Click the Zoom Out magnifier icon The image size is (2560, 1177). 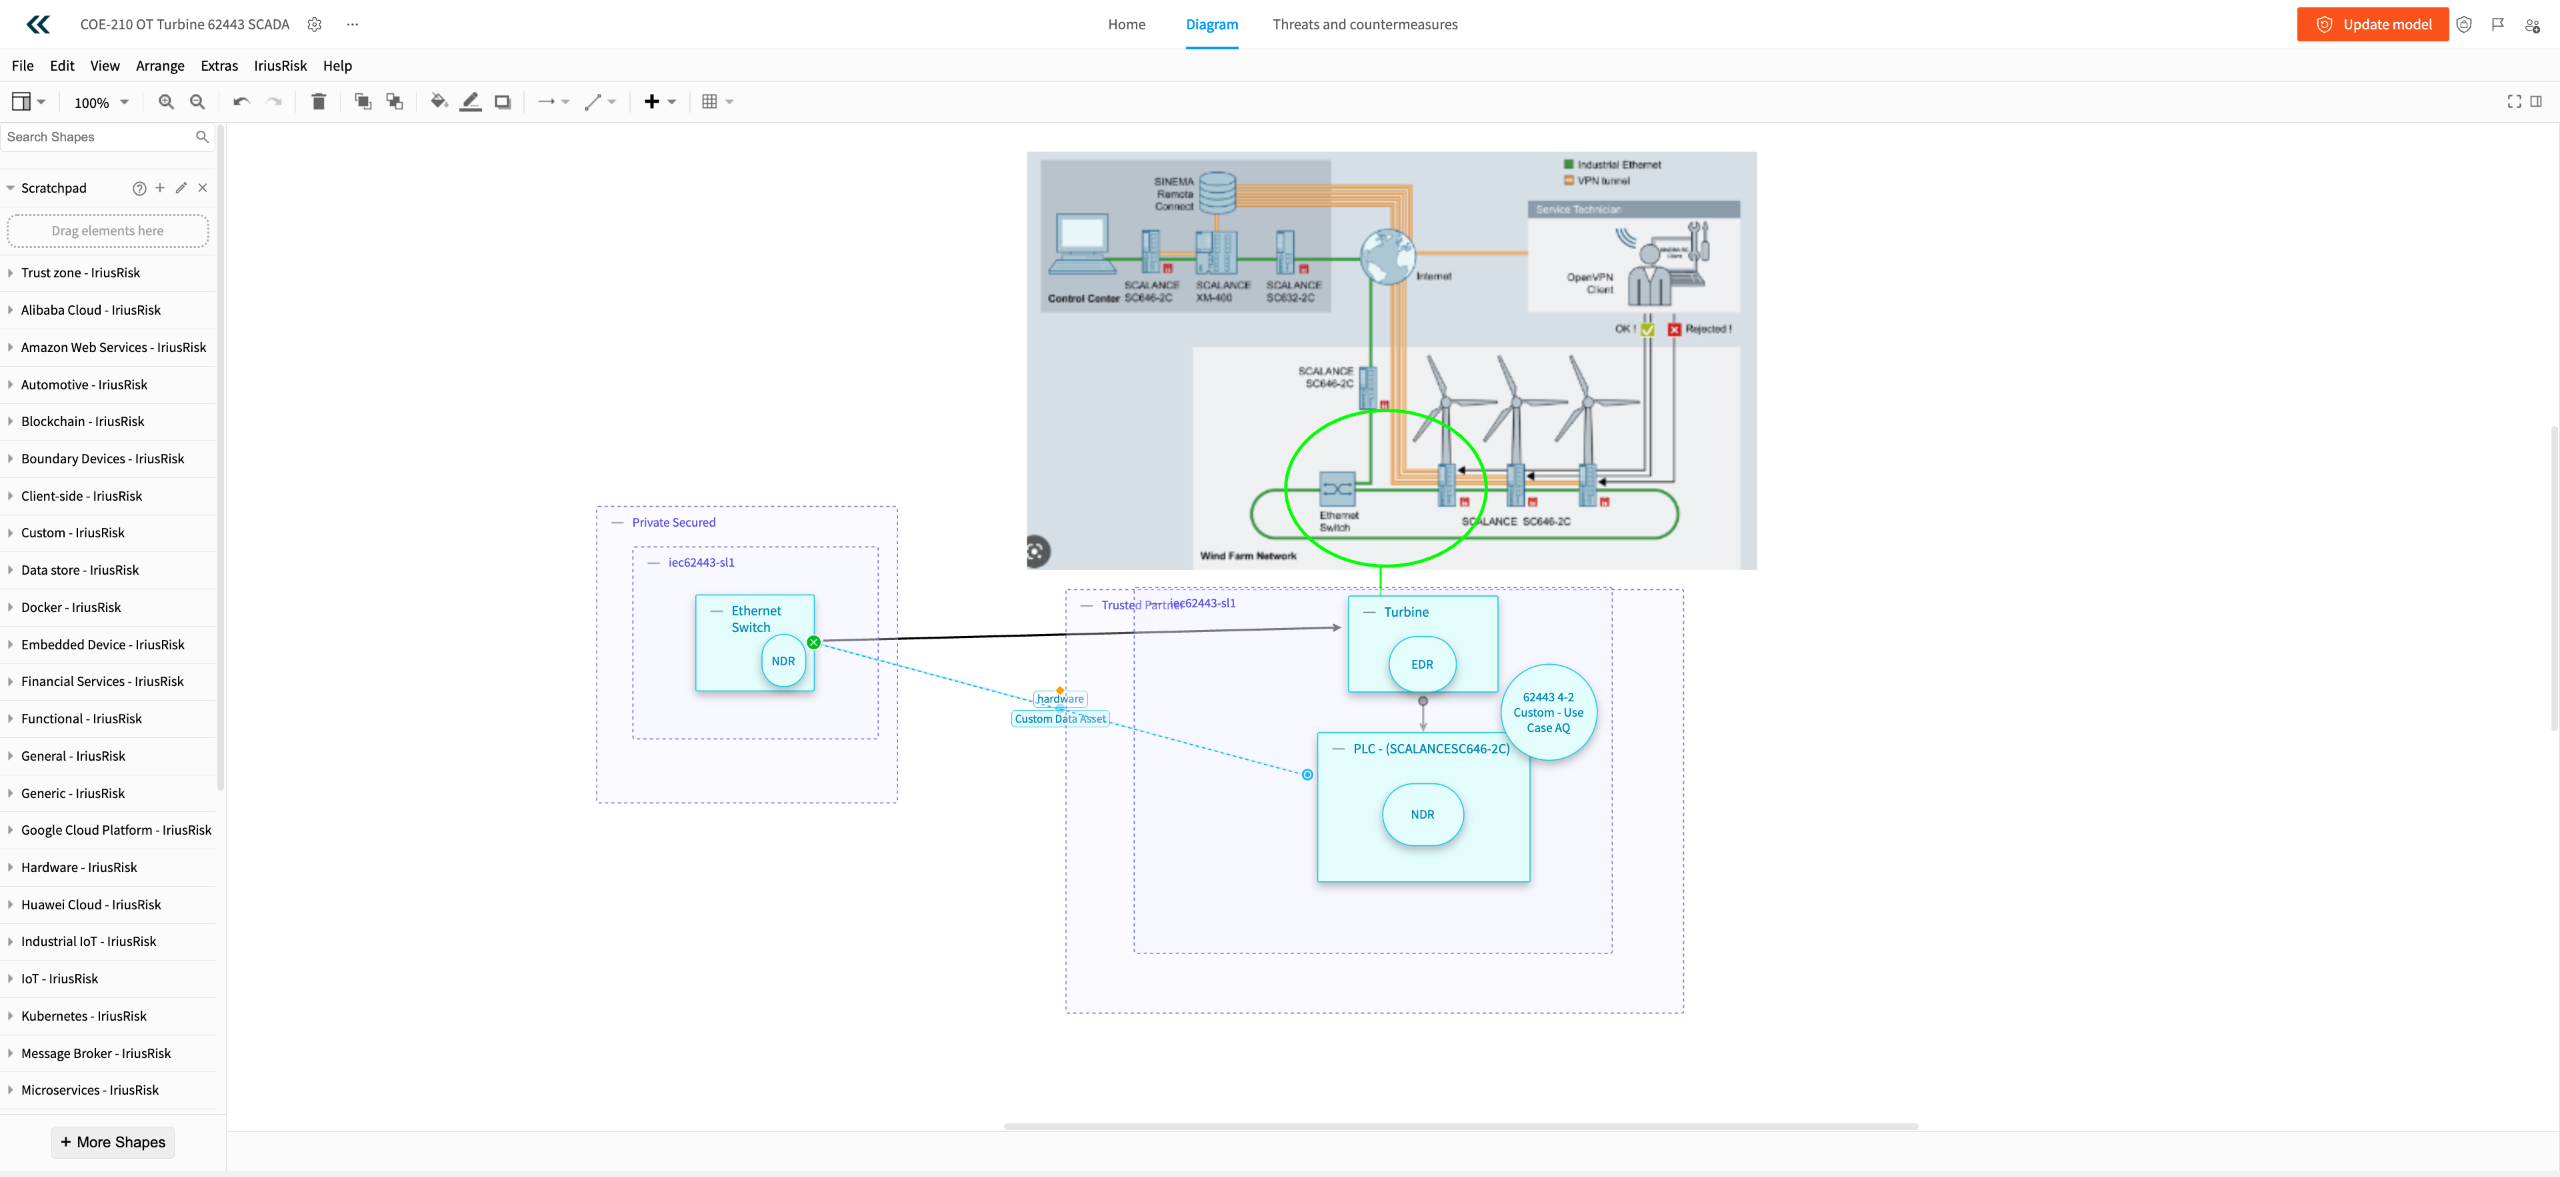[198, 102]
